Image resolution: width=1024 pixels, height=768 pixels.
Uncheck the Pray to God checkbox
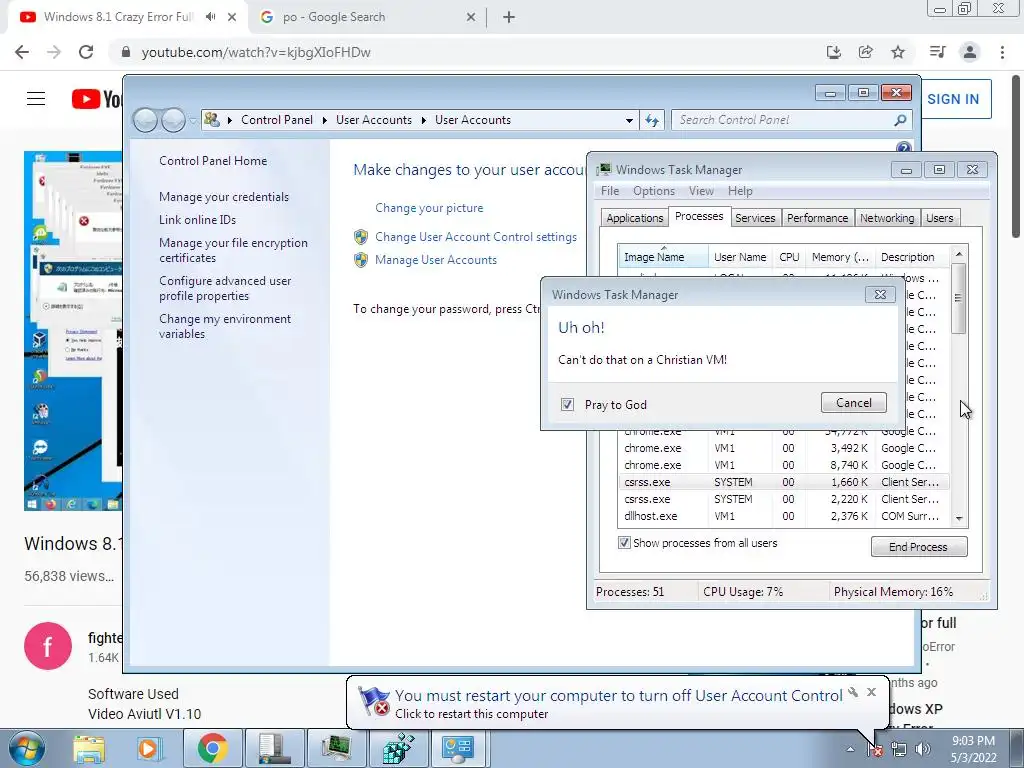568,404
